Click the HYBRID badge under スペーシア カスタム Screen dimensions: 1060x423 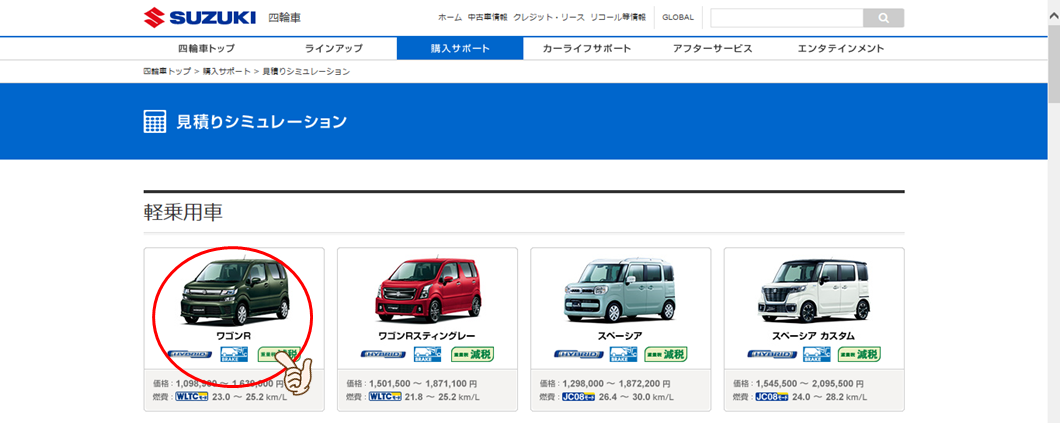click(770, 354)
